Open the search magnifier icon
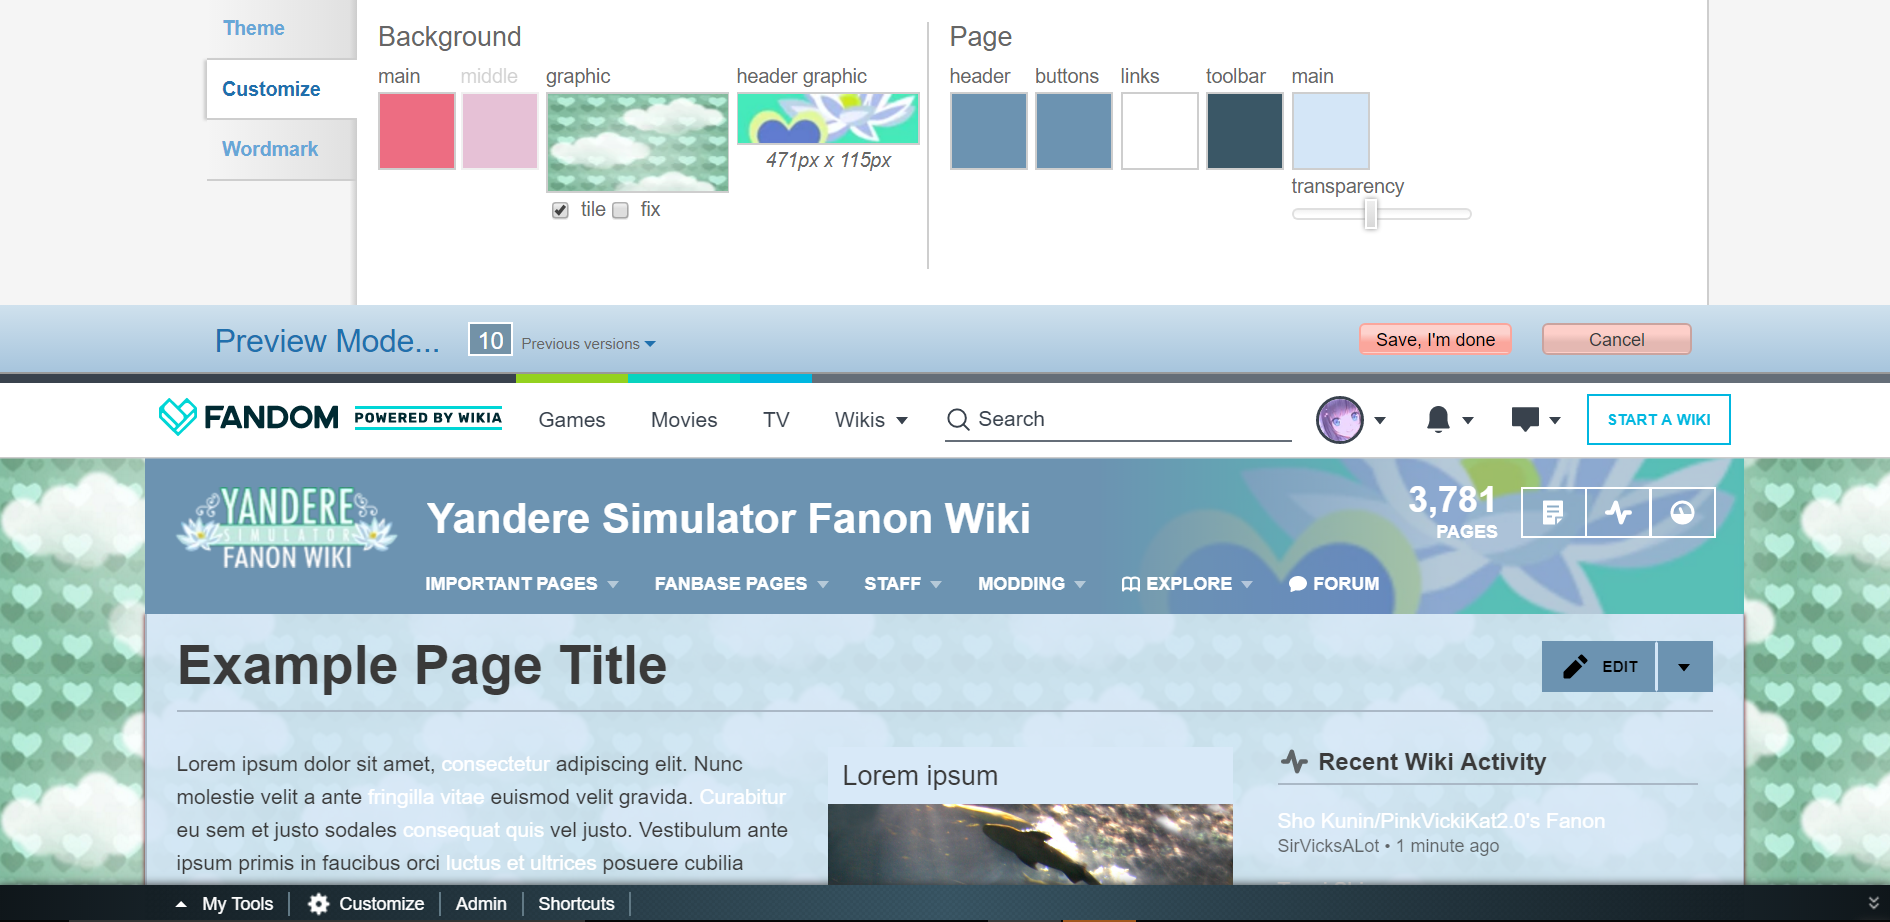Viewport: 1890px width, 922px height. [958, 419]
